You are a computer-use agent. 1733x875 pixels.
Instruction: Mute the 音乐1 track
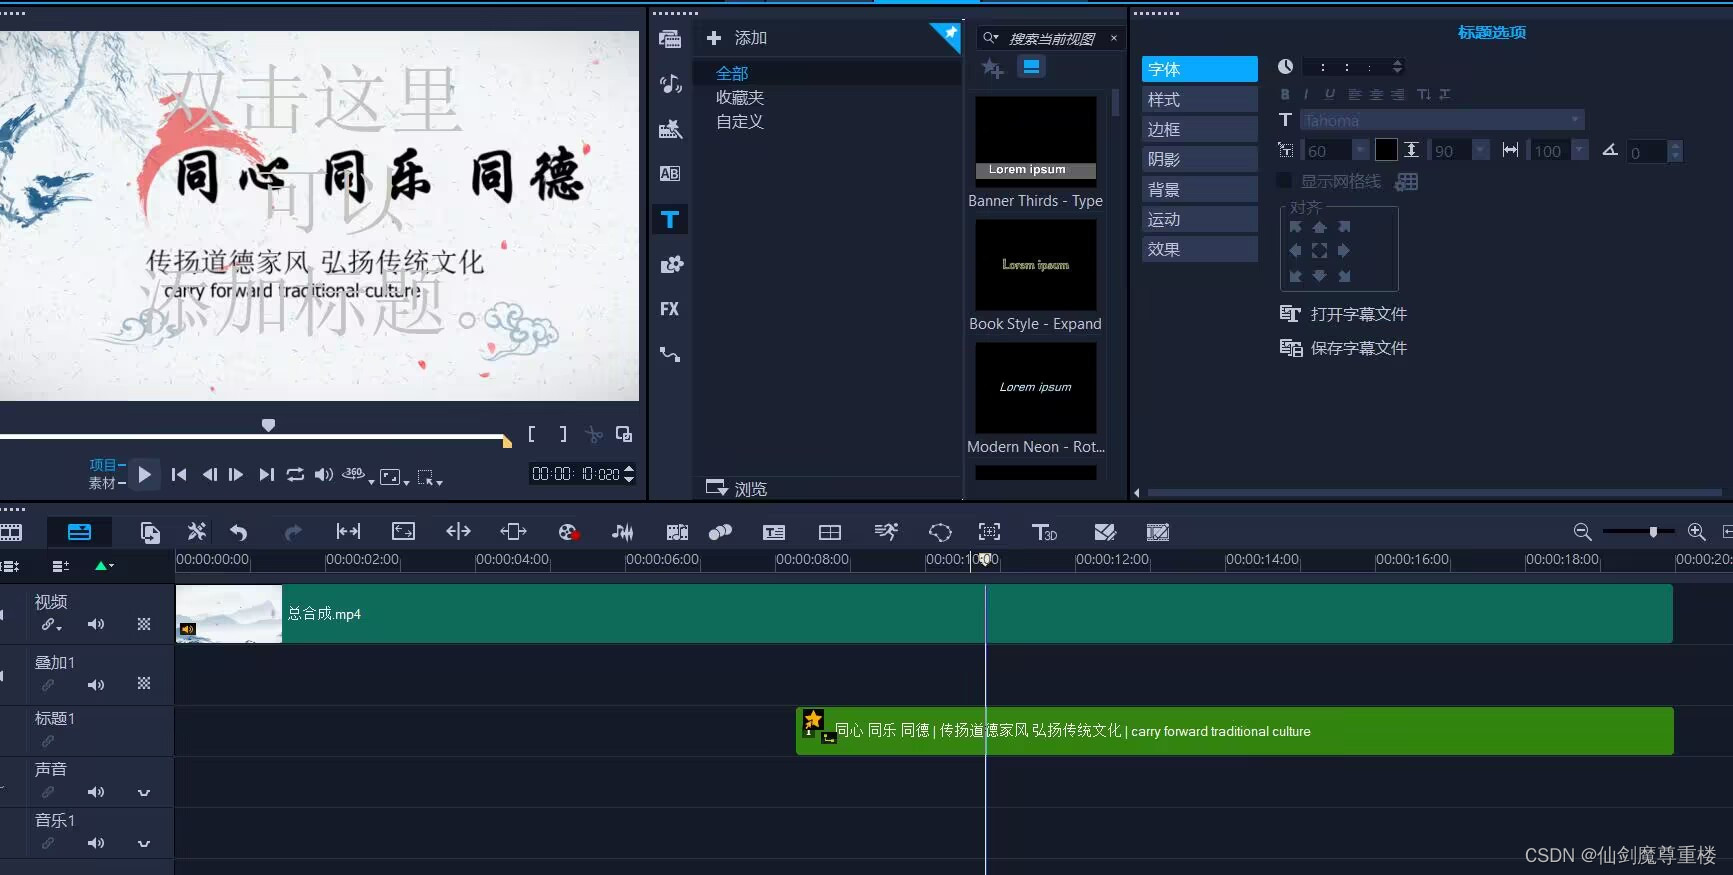pyautogui.click(x=96, y=843)
